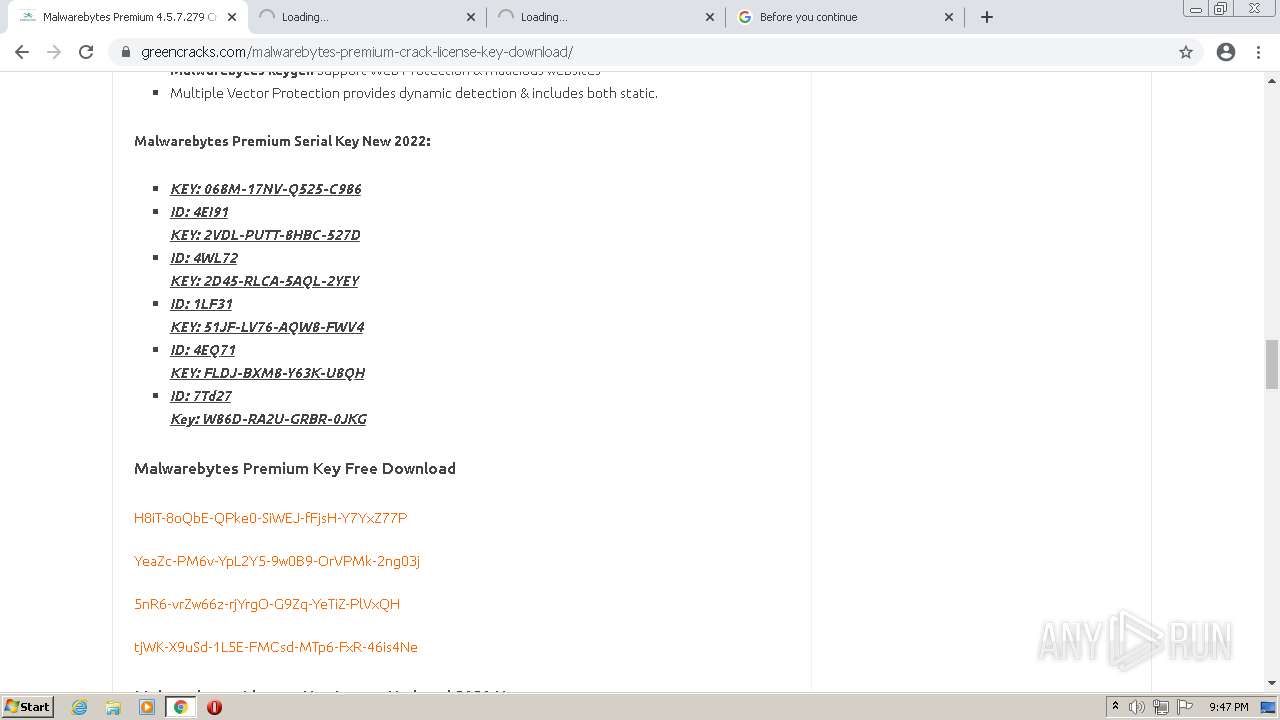Screen dimensions: 1280x720
Task: Open the YeaZc-PM6v key link
Action: pyautogui.click(x=277, y=561)
